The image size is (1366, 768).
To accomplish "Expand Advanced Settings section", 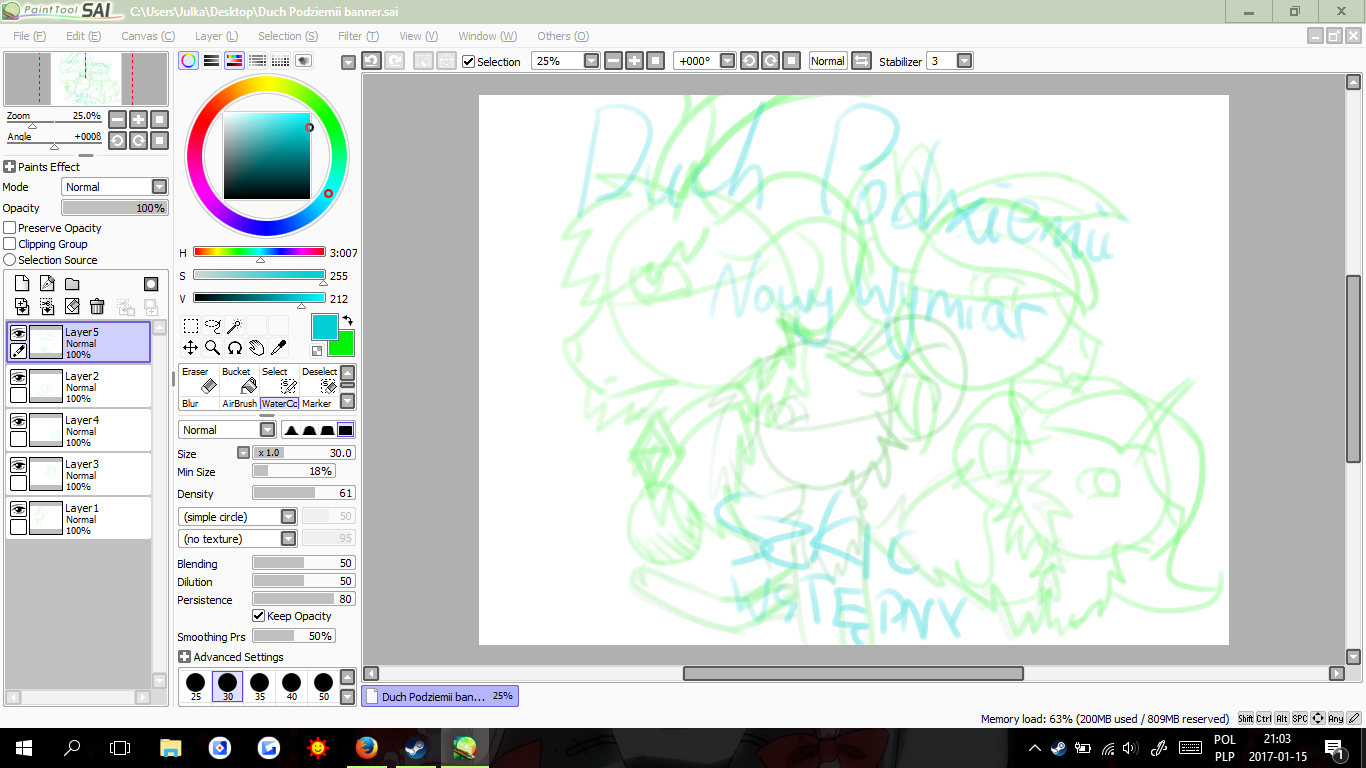I will [184, 657].
